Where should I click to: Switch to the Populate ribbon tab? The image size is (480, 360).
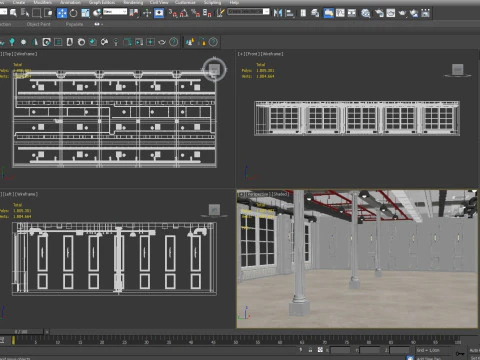pyautogui.click(x=74, y=24)
